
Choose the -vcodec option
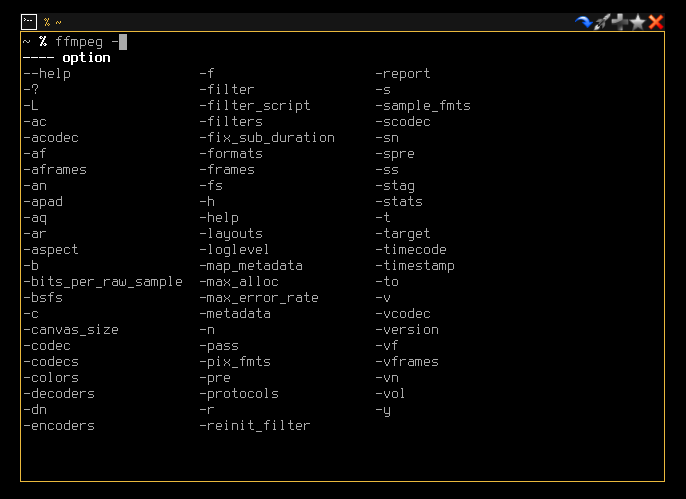pyautogui.click(x=403, y=314)
